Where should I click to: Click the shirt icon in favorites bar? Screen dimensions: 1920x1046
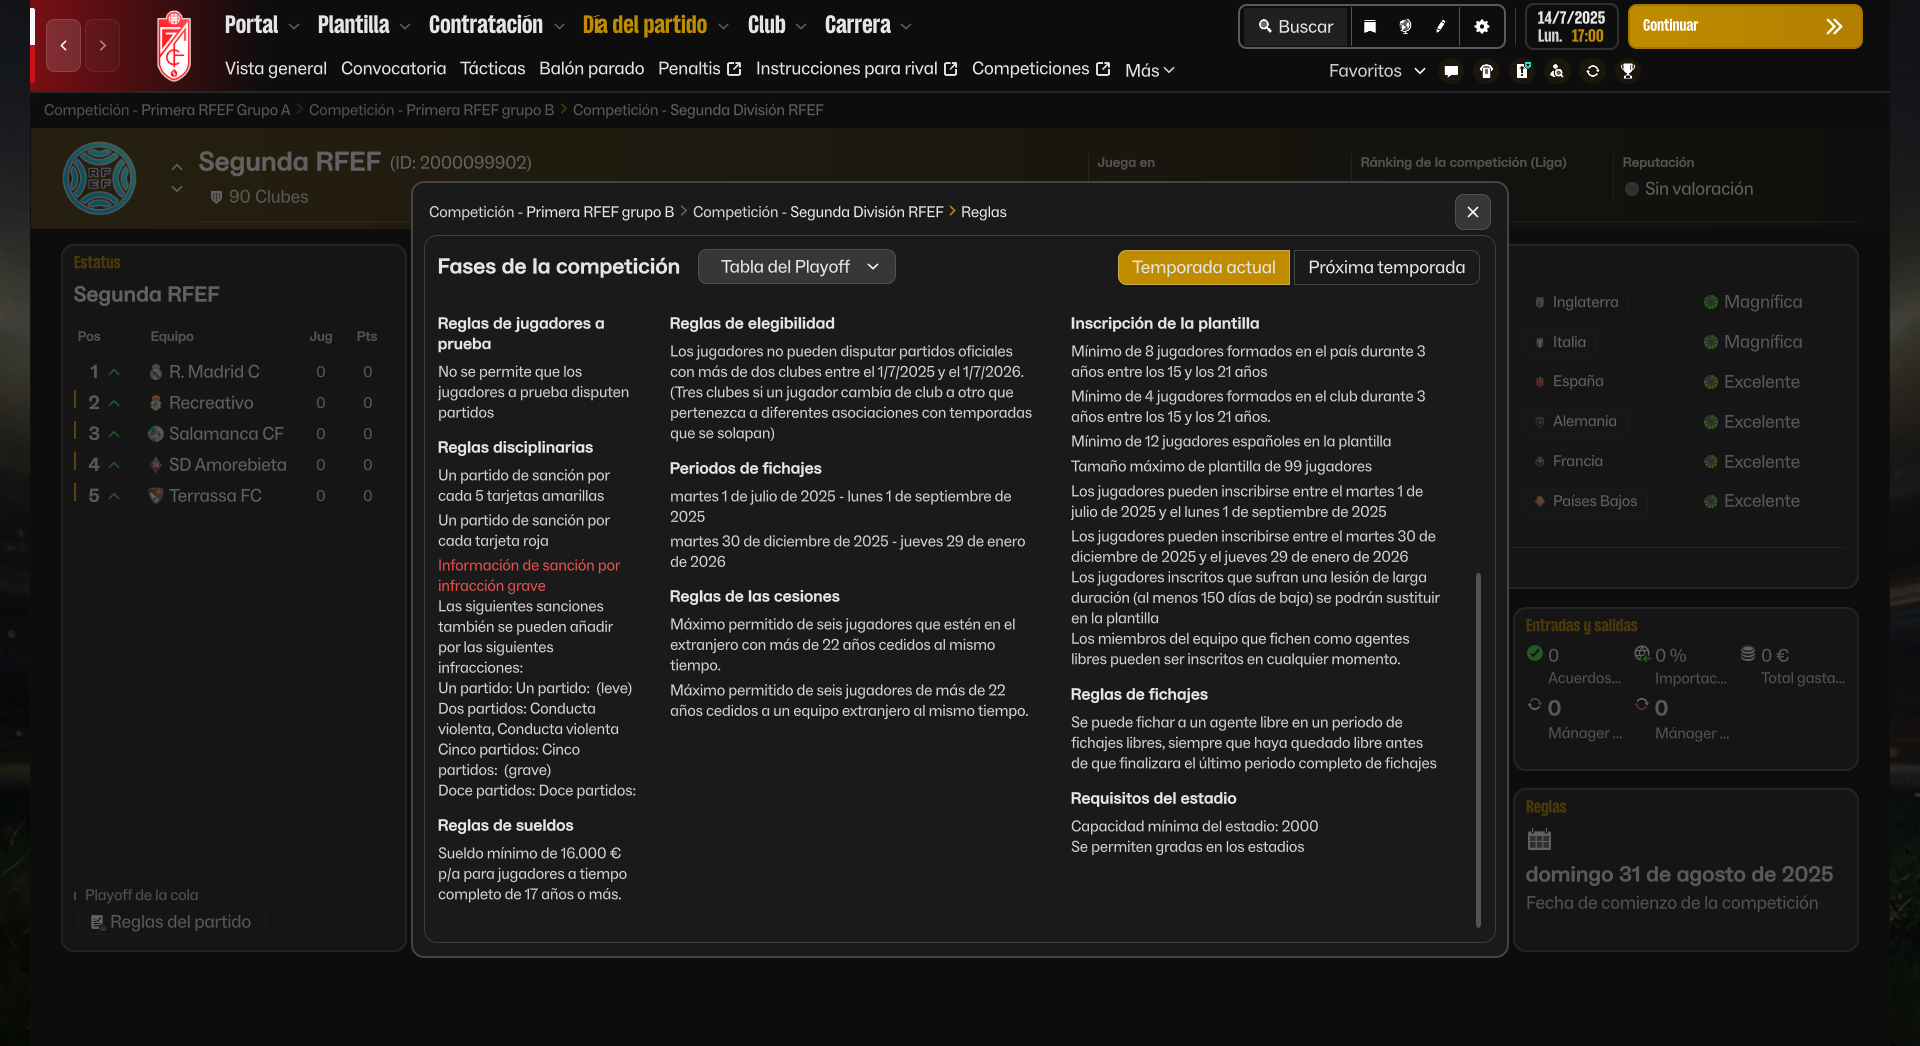(x=1487, y=71)
